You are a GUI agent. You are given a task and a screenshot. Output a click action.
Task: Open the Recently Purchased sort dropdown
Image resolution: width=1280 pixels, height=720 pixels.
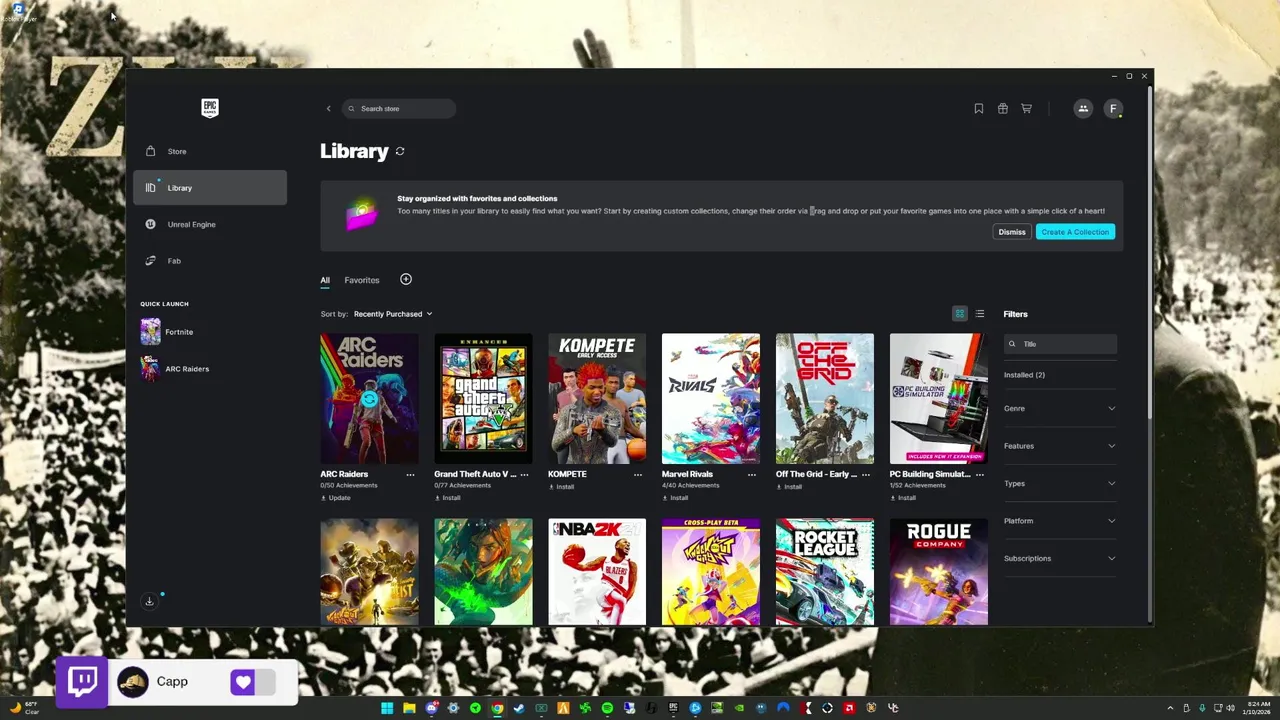[x=393, y=314]
